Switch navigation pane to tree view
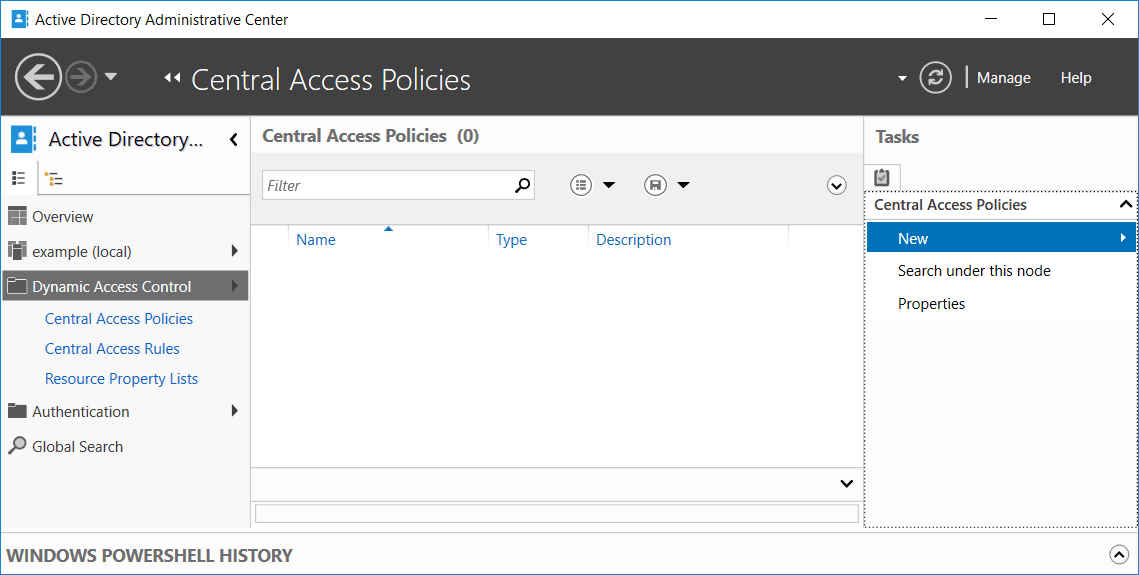Image resolution: width=1139 pixels, height=575 pixels. coord(54,178)
